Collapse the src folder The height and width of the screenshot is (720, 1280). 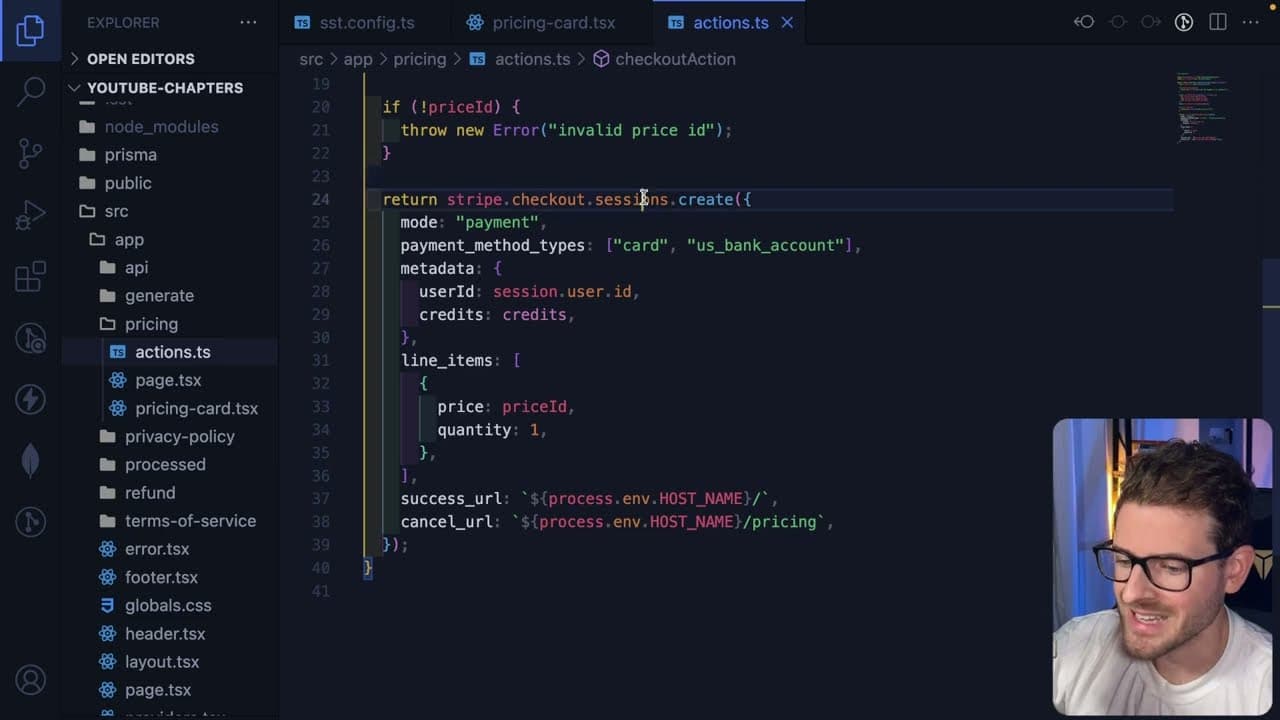click(116, 211)
